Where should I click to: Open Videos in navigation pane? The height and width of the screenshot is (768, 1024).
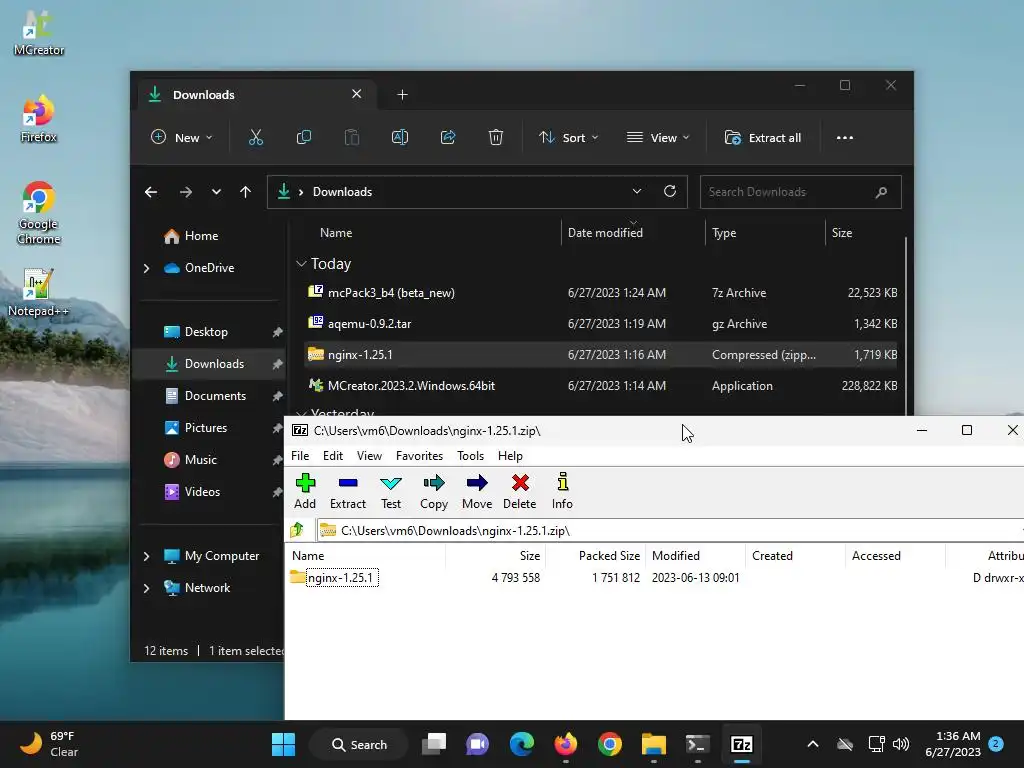pos(202,492)
